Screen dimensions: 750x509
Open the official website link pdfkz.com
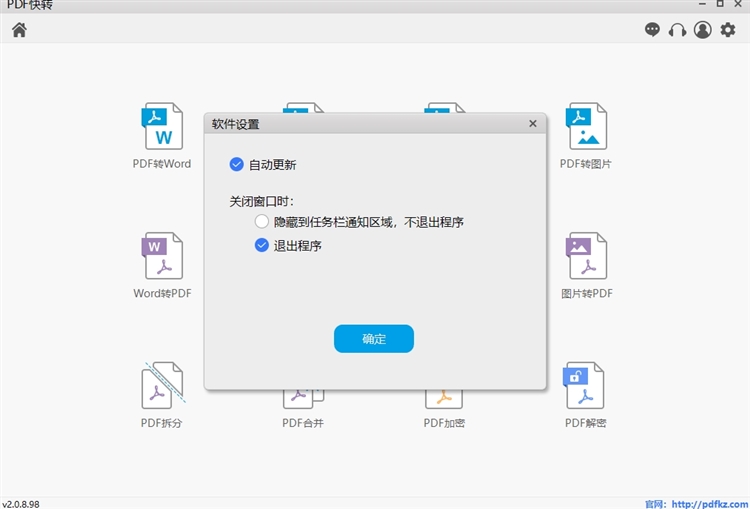(x=710, y=504)
